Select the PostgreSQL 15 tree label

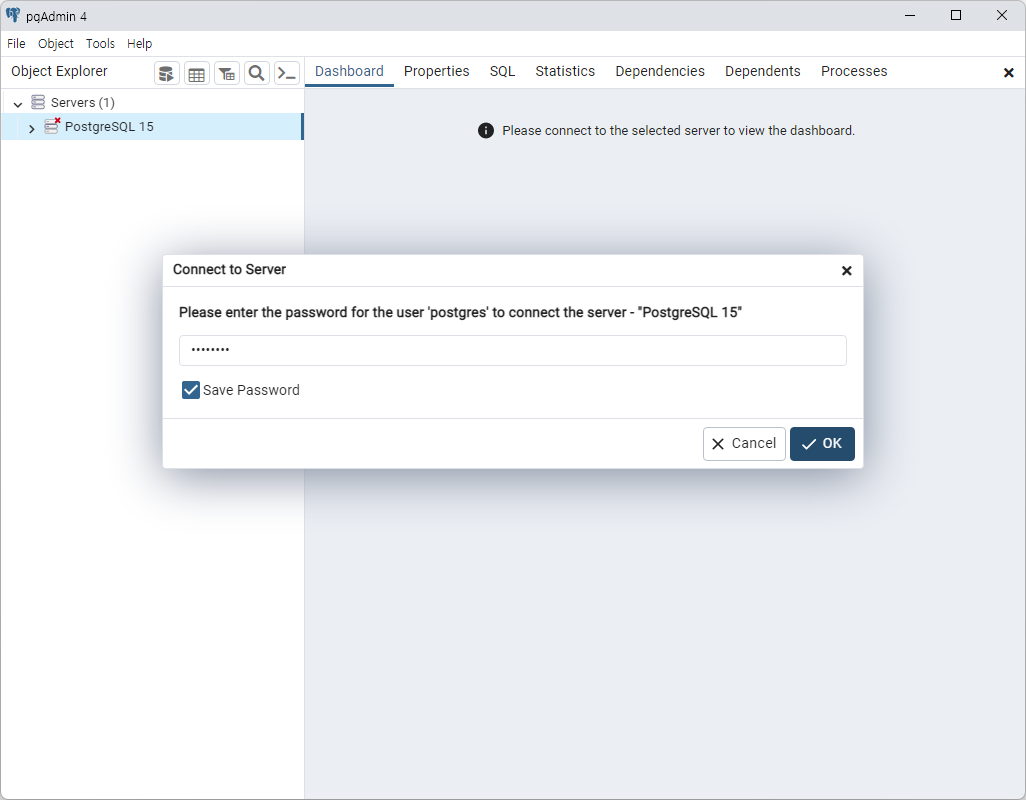coord(109,126)
